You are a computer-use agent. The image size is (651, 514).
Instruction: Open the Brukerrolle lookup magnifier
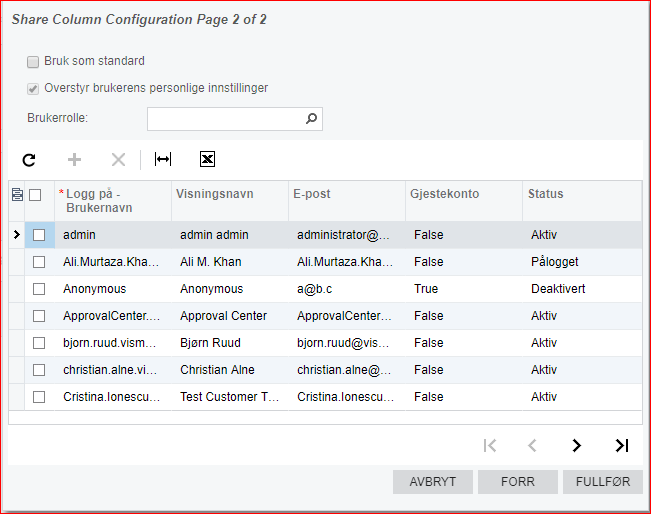coord(311,119)
